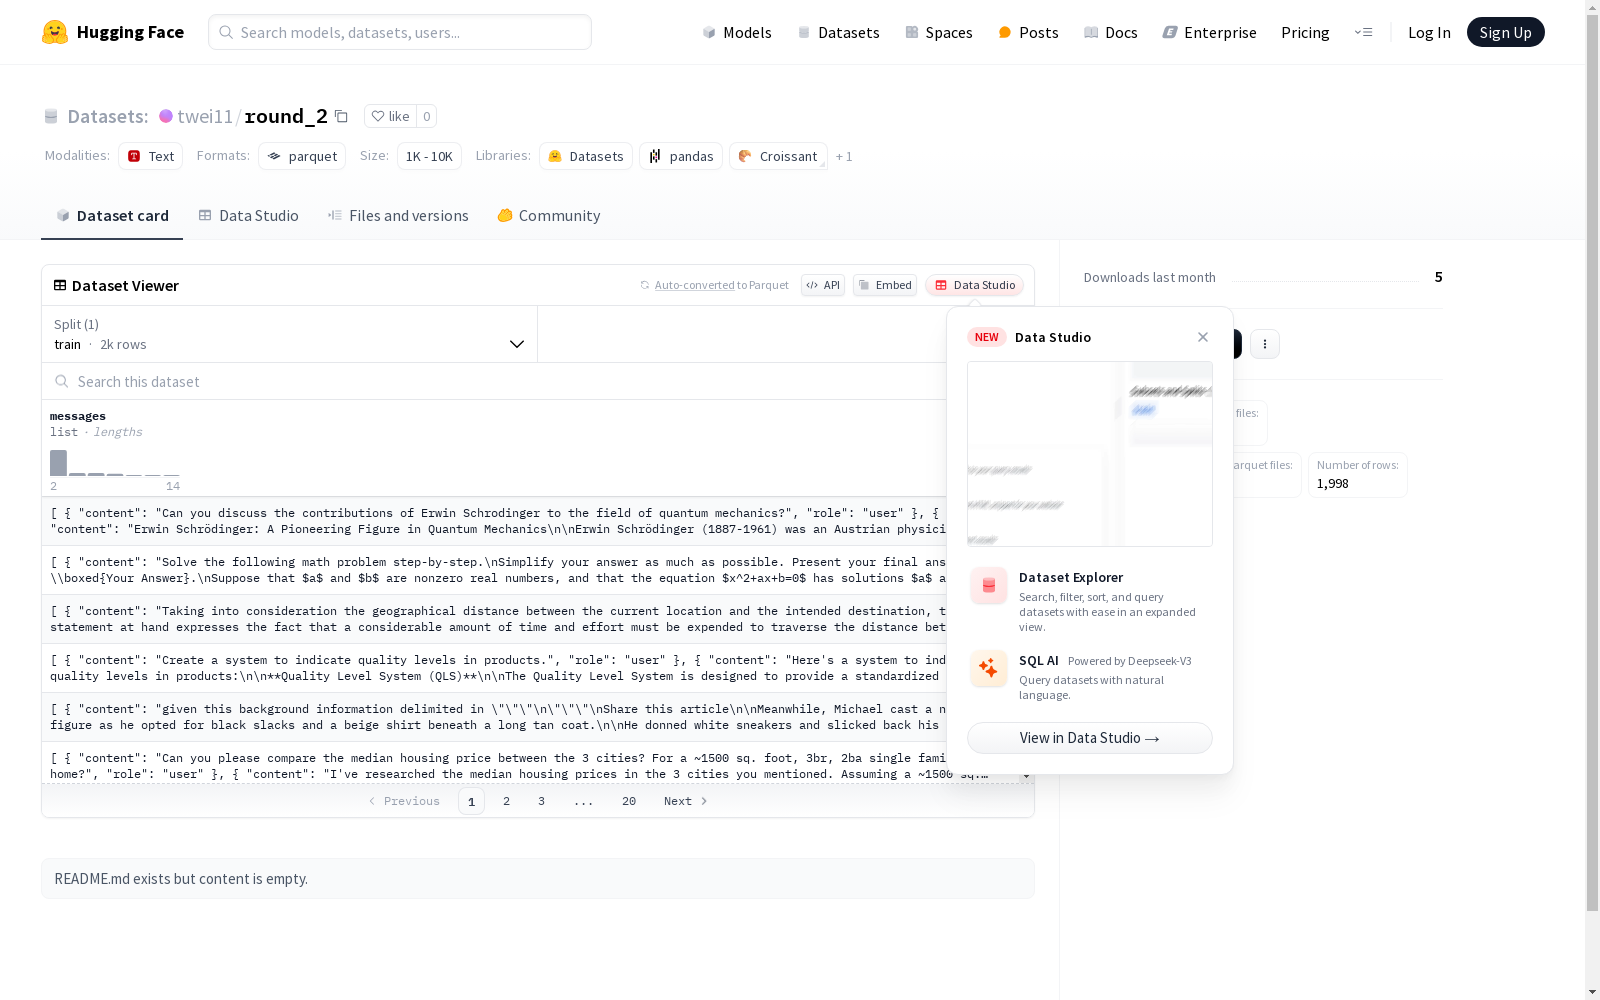Click the messages lengths histogram
Image resolution: width=1600 pixels, height=1000 pixels.
(x=115, y=463)
